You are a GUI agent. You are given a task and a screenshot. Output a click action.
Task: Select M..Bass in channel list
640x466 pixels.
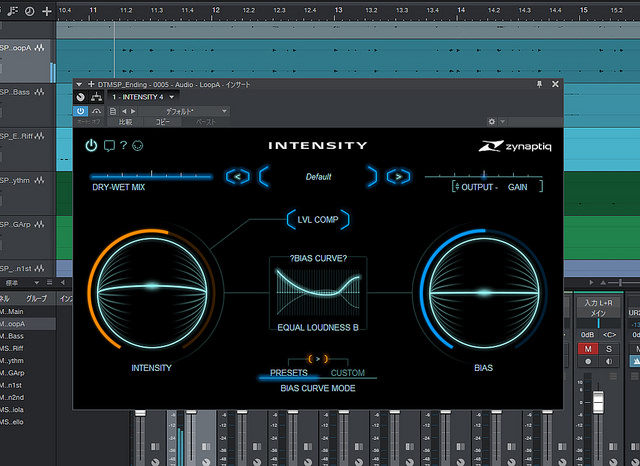(x=28, y=336)
